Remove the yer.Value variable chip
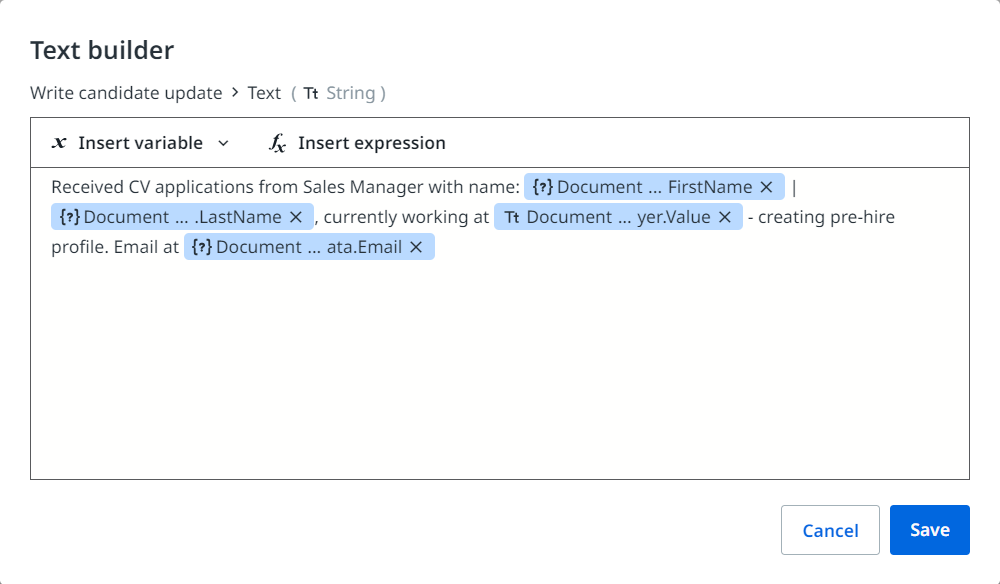 725,217
